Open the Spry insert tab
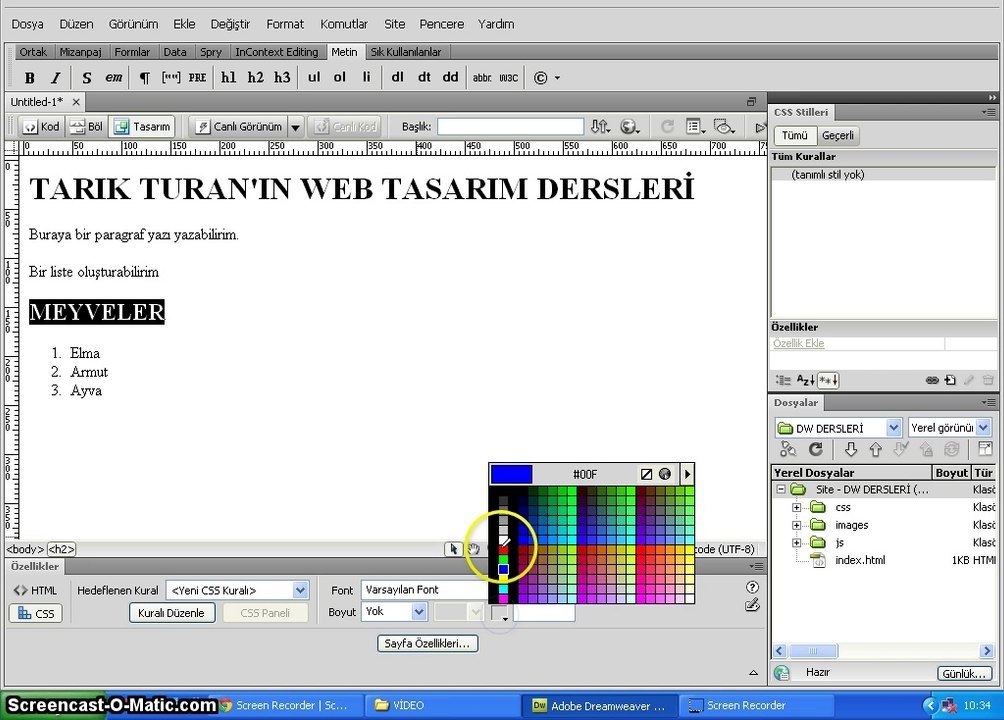 click(211, 52)
